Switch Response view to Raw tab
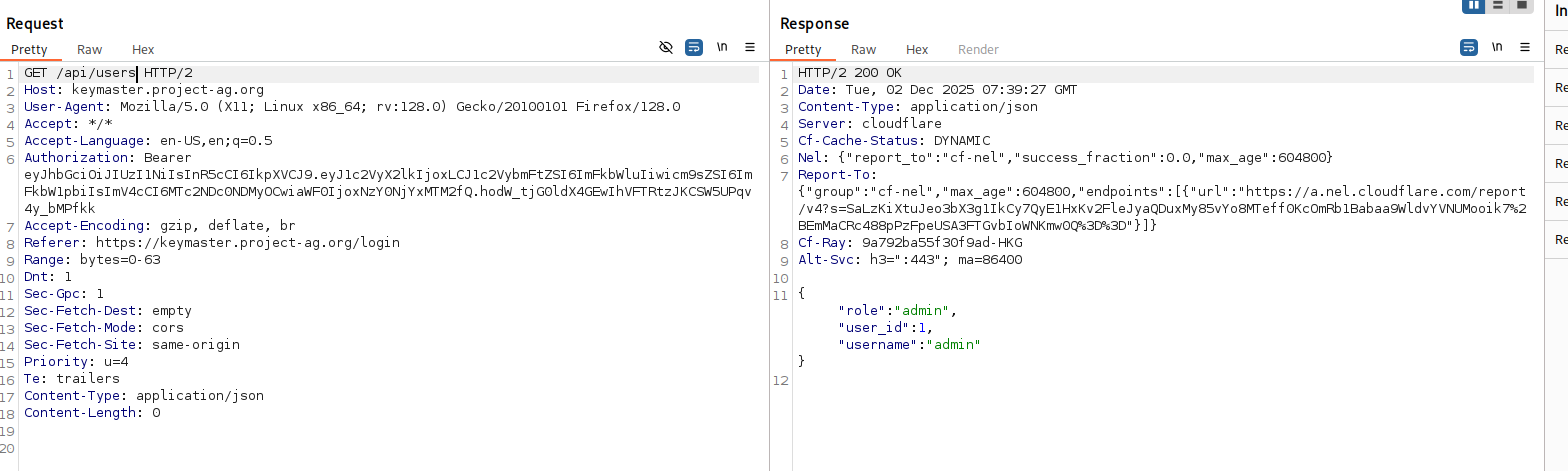1568x471 pixels. coord(863,49)
